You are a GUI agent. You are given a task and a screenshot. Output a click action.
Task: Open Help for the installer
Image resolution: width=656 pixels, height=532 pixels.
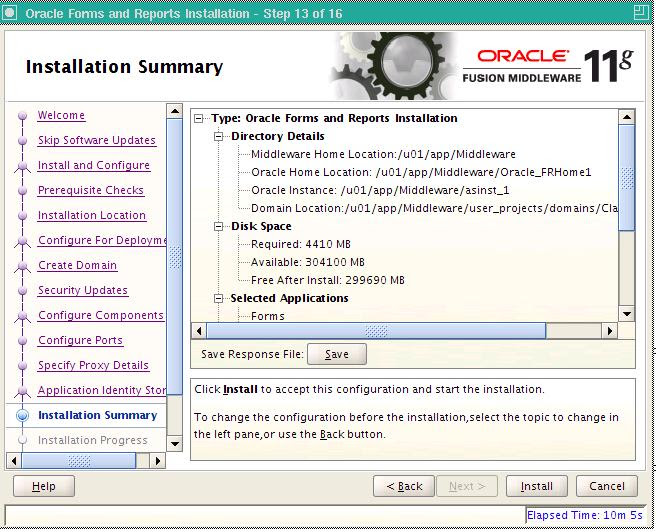pyautogui.click(x=44, y=486)
